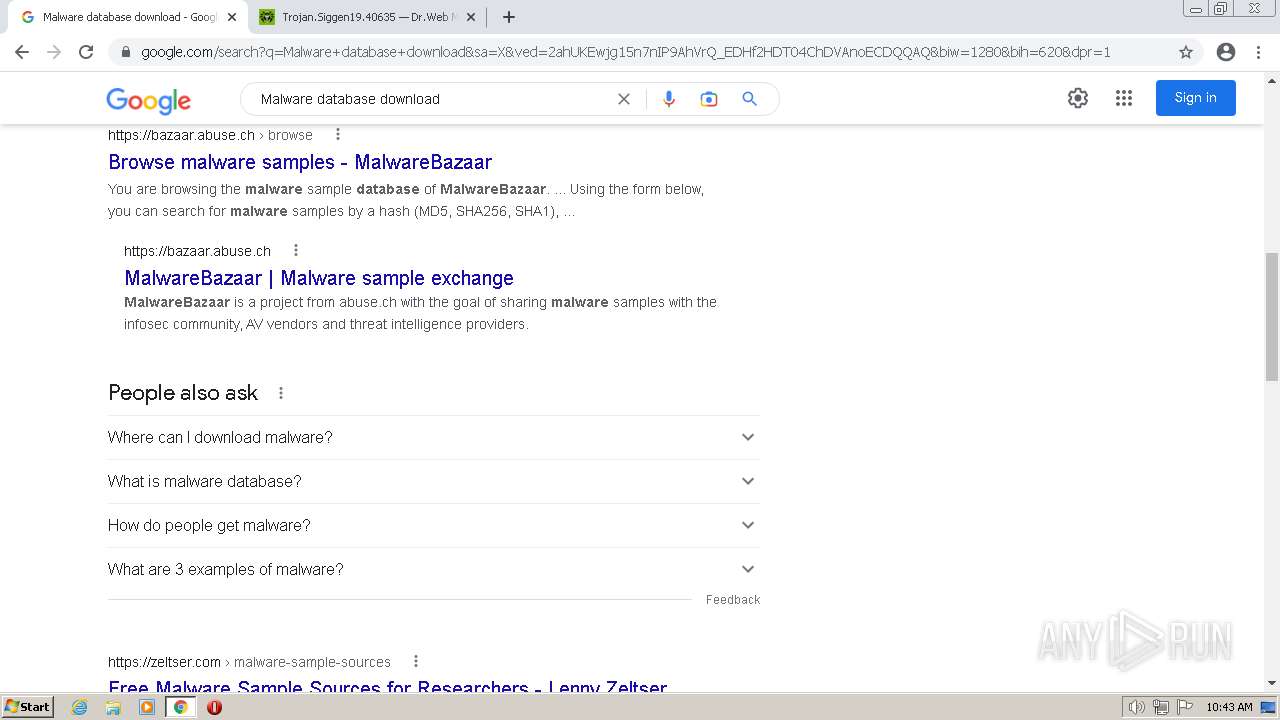1280x720 pixels.
Task: Click the 'Malware database download' search box text
Action: point(350,99)
